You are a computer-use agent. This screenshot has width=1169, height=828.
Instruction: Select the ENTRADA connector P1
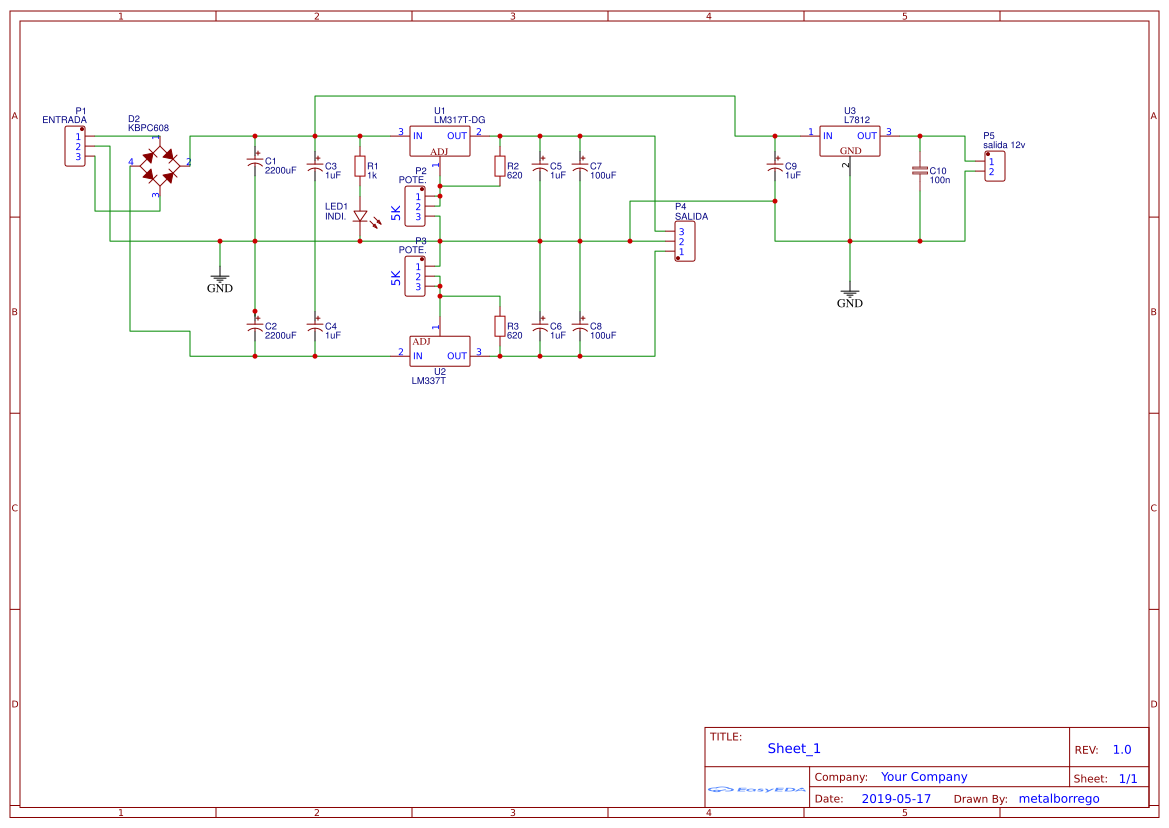pos(74,148)
